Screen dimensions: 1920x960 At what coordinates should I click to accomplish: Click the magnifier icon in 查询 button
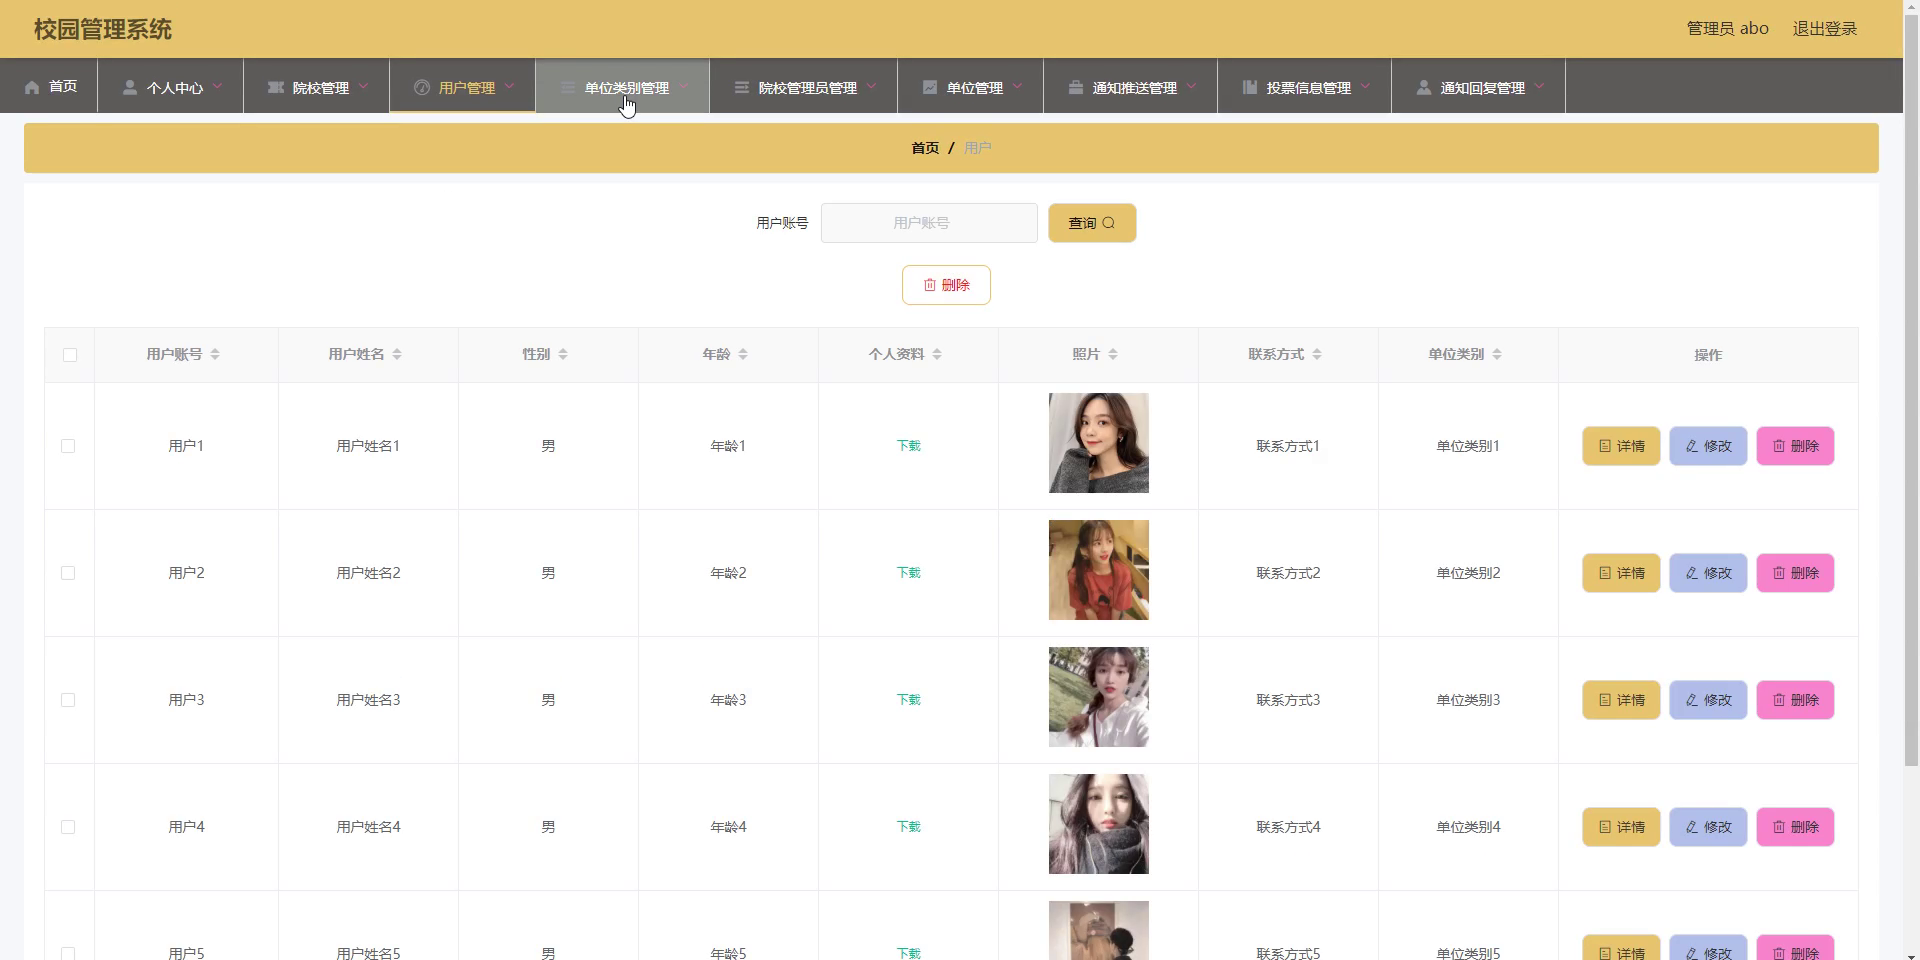click(1108, 223)
